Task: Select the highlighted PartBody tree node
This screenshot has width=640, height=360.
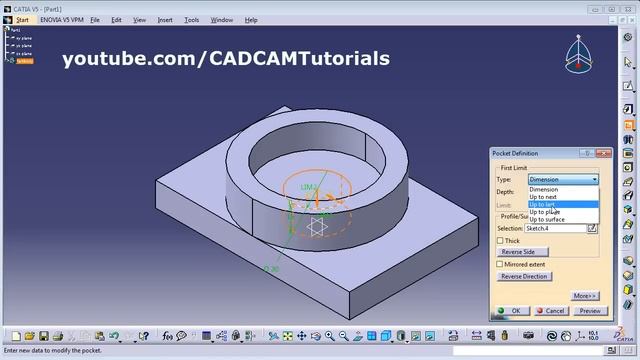Action: click(24, 61)
